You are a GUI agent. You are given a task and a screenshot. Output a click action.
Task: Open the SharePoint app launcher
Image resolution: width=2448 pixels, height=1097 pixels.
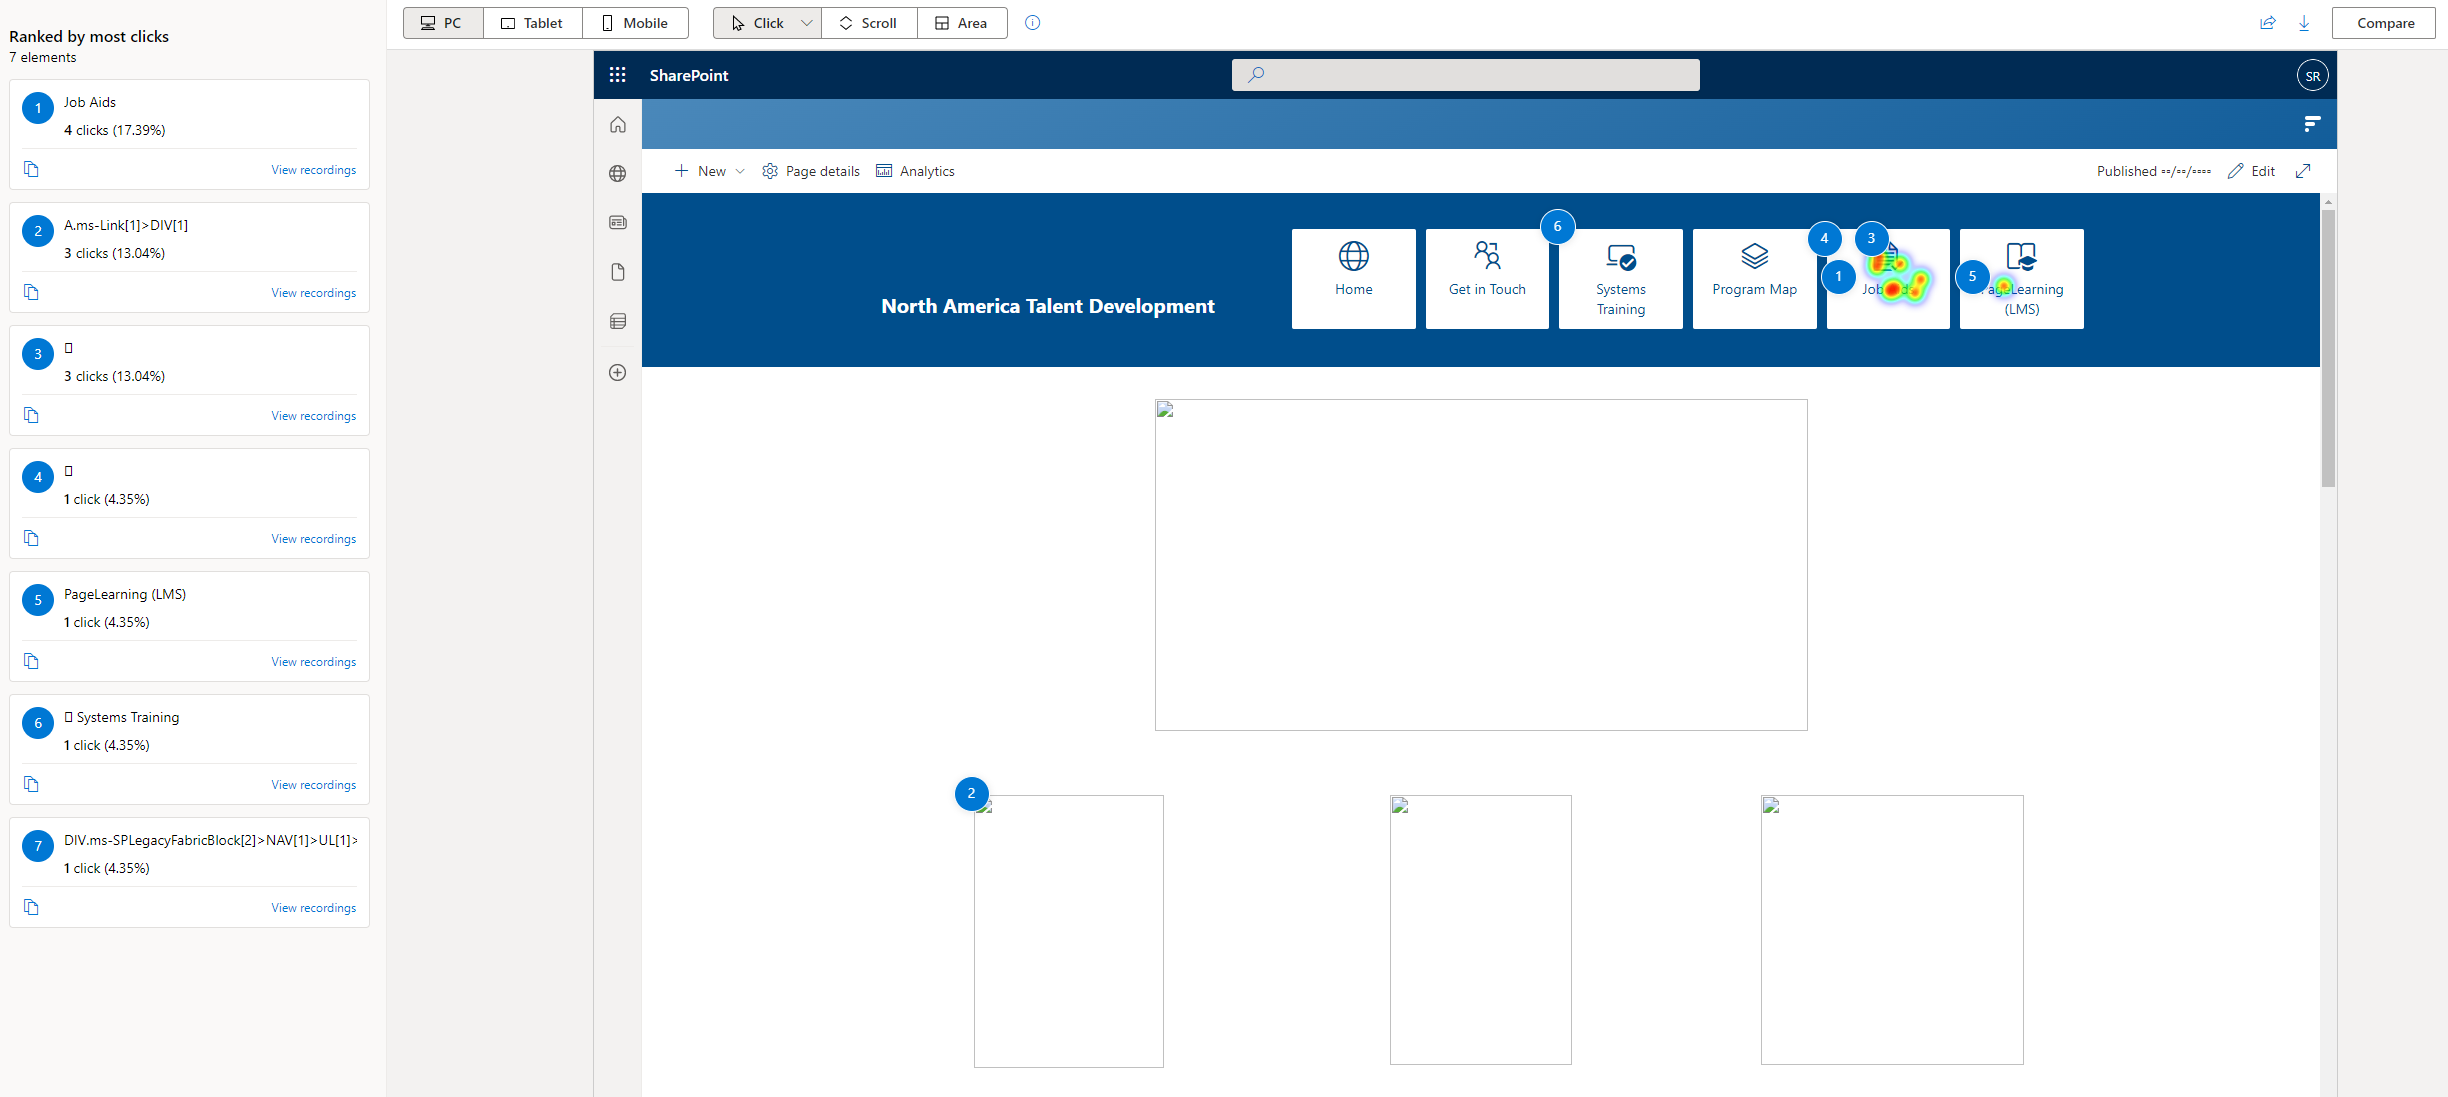[x=618, y=74]
